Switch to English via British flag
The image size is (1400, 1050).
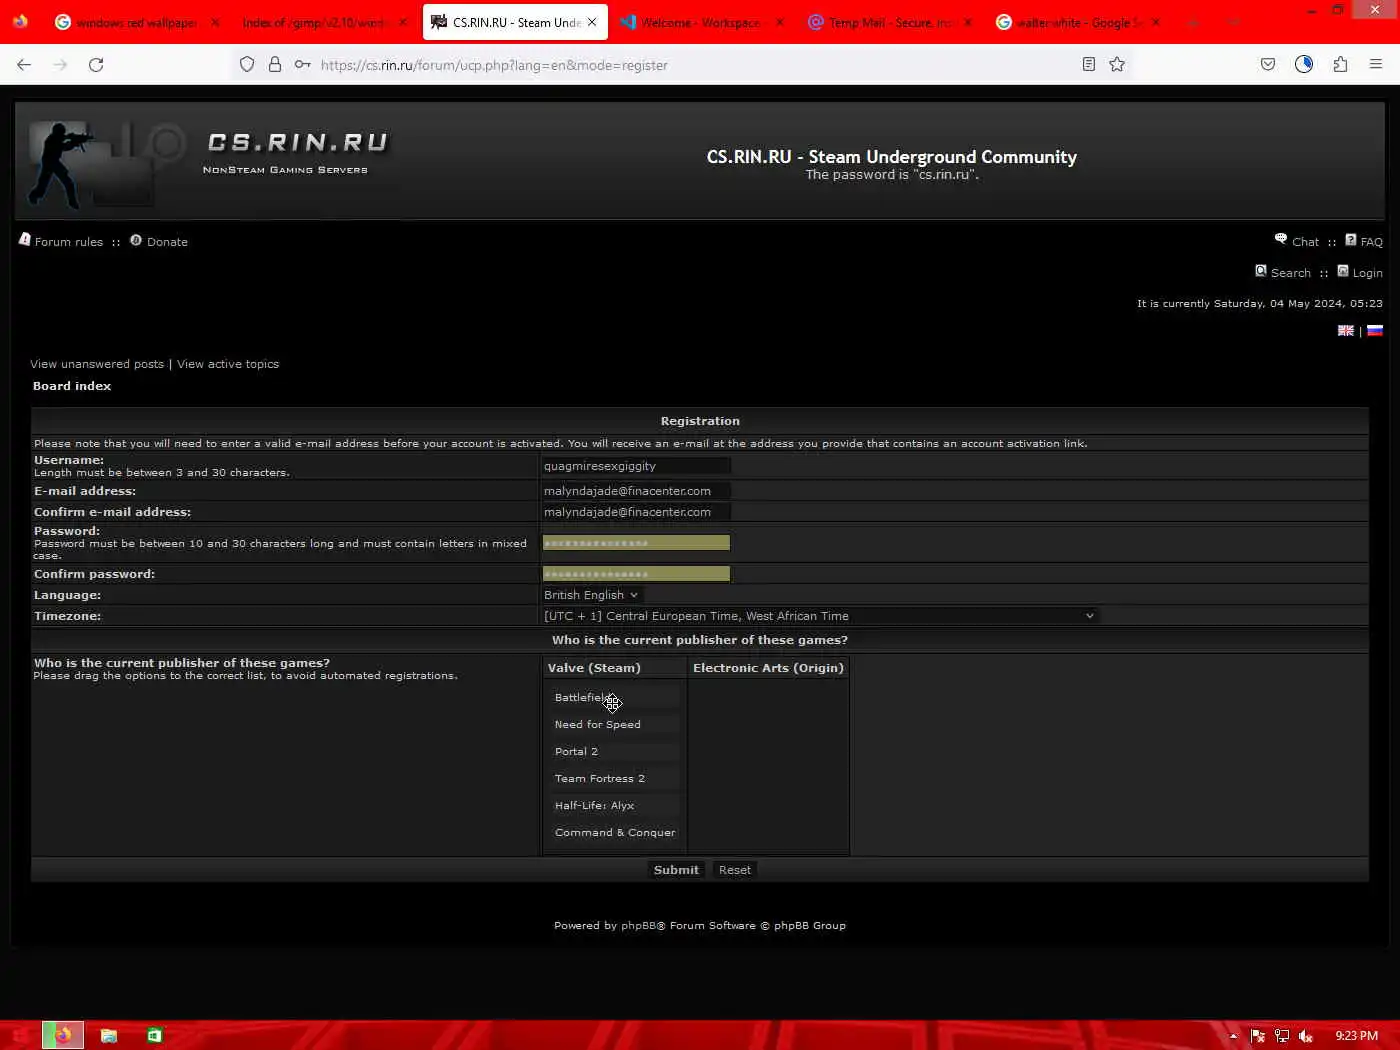point(1346,330)
